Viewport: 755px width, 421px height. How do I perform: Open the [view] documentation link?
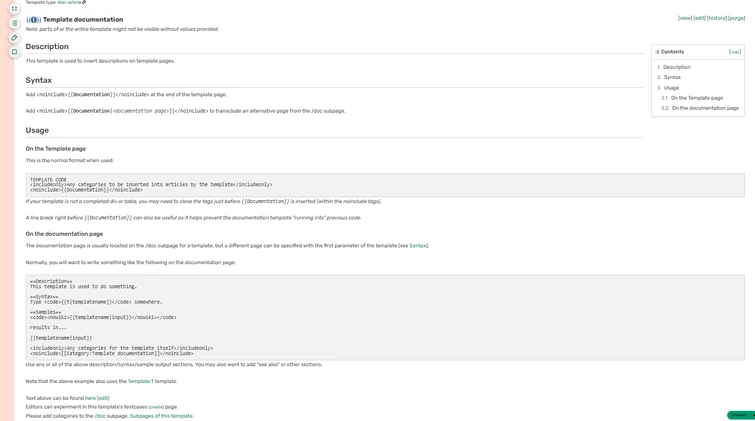(685, 18)
